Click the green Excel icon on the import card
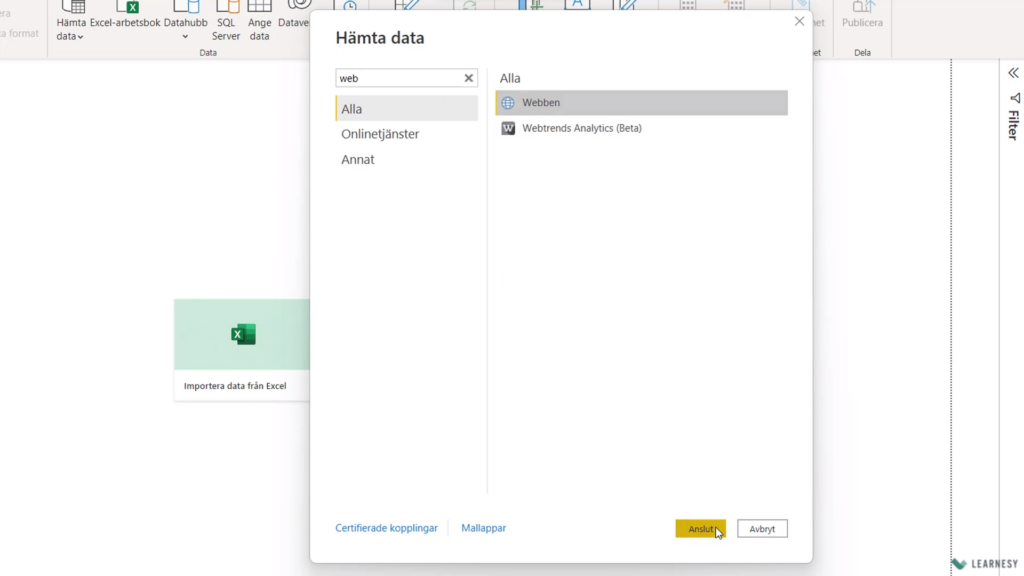1024x576 pixels. click(243, 335)
